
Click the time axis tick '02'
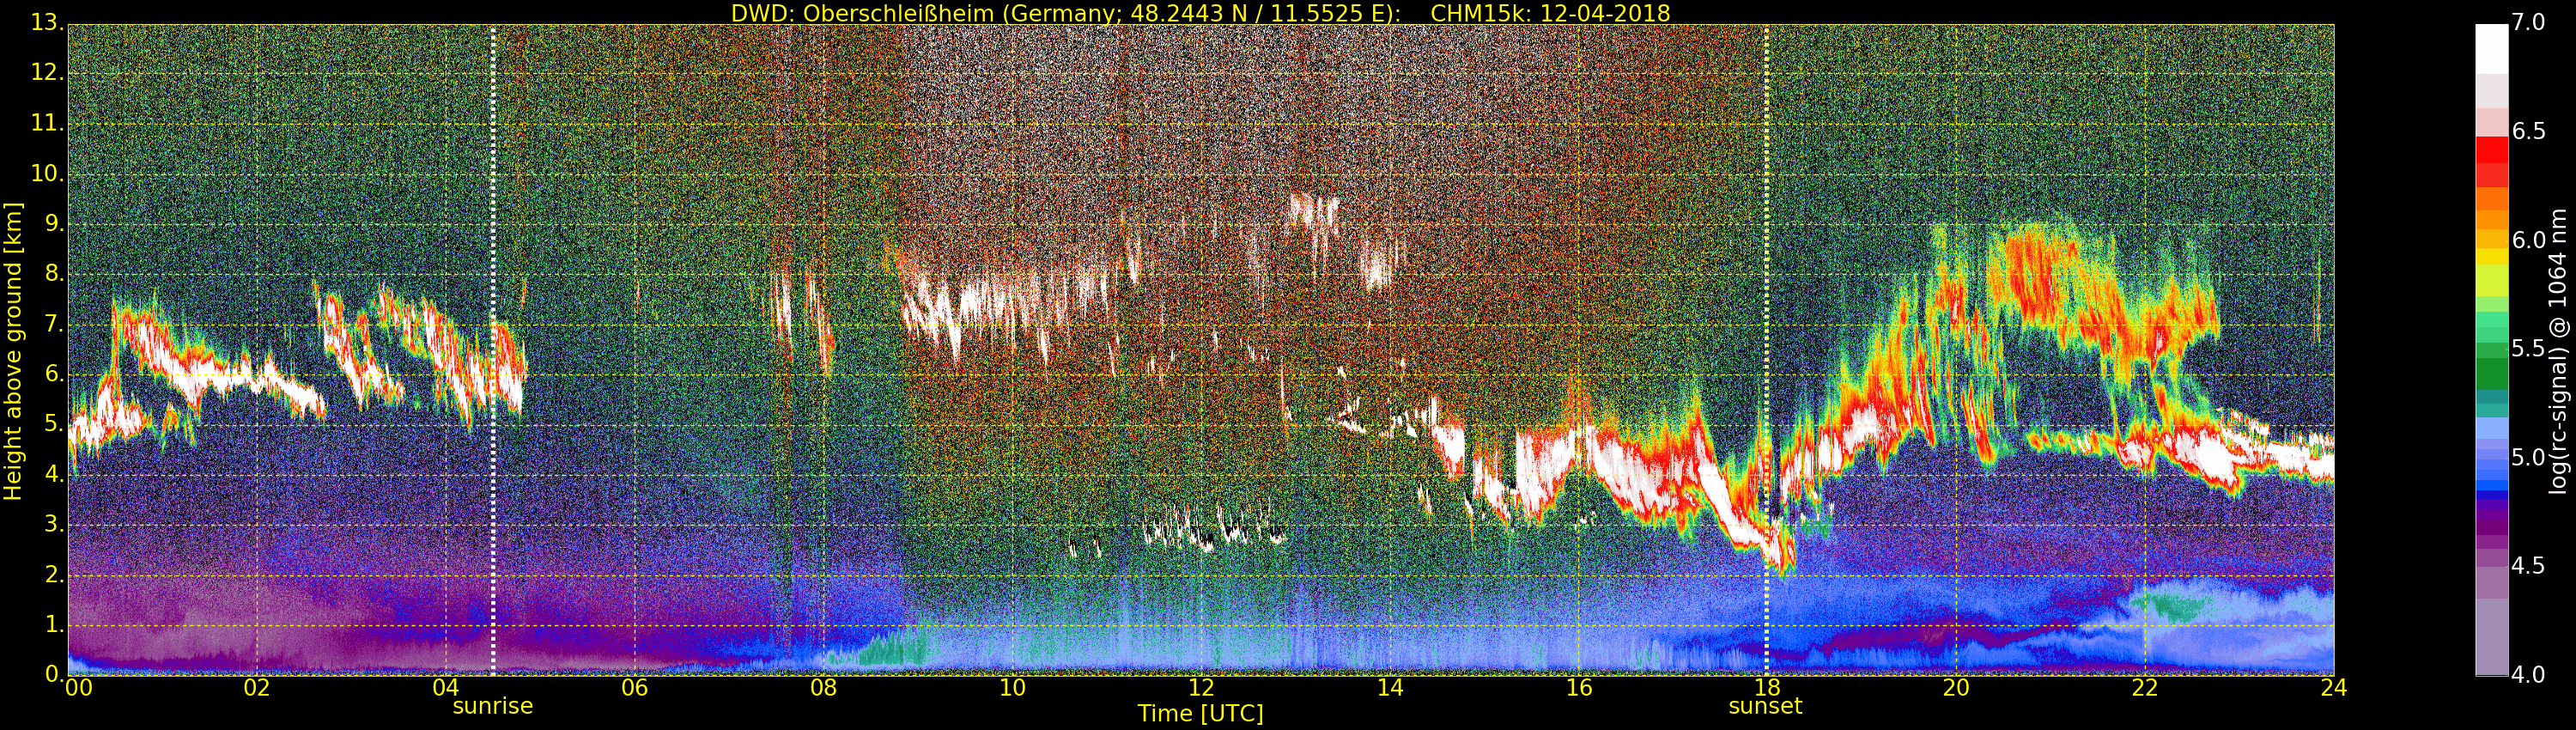pos(256,688)
